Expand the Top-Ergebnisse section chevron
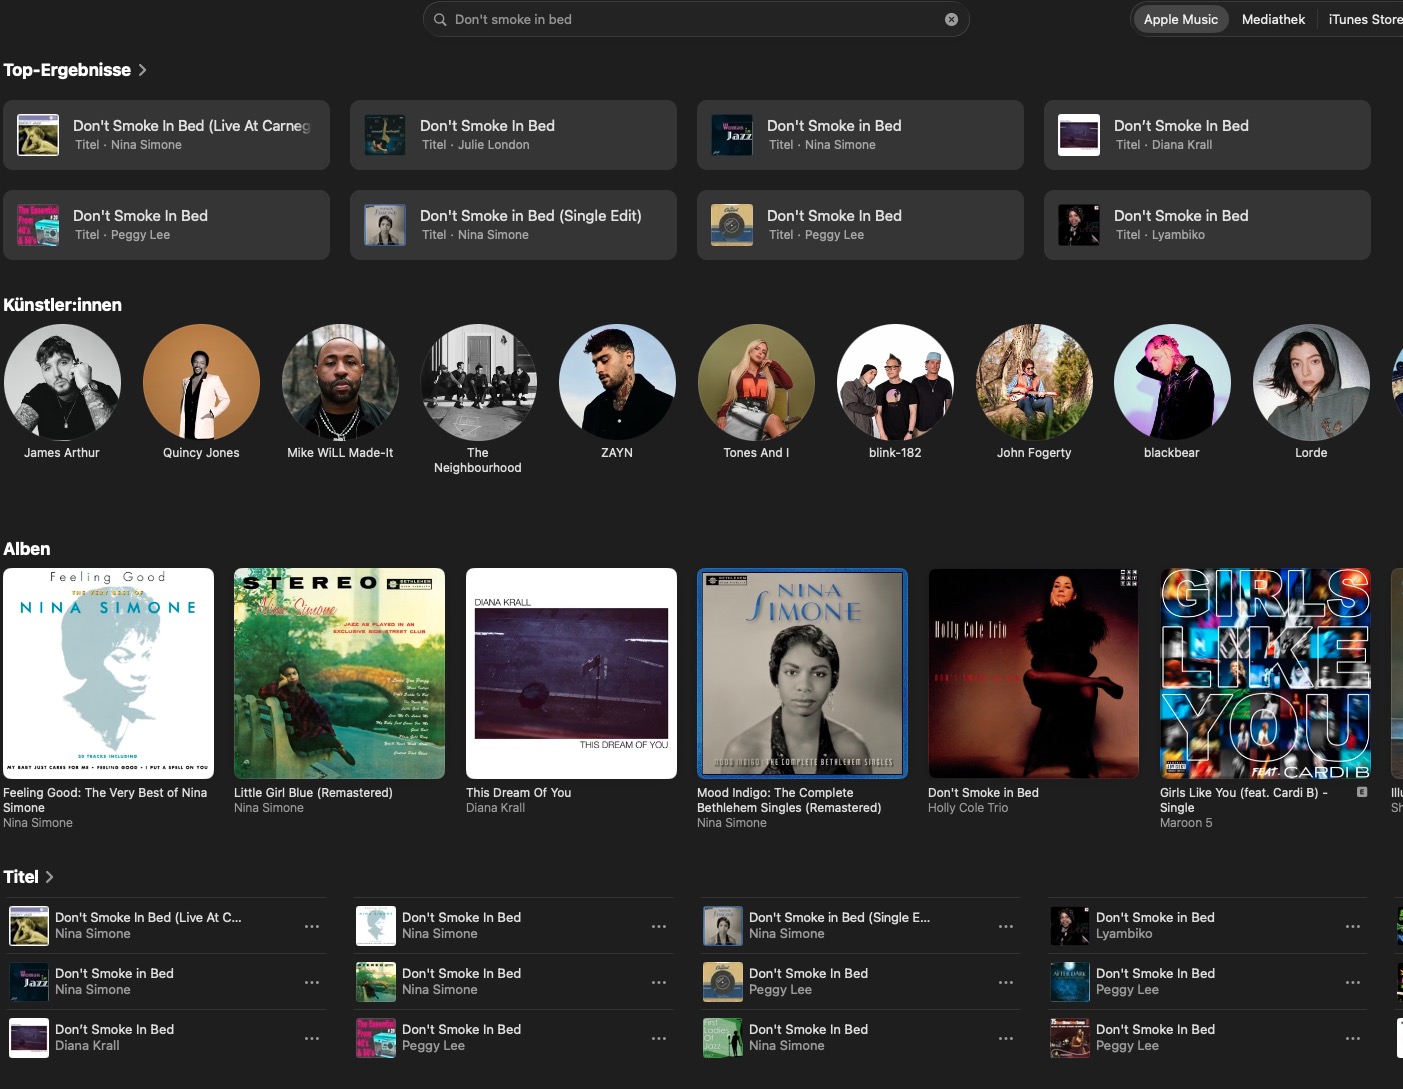Viewport: 1403px width, 1089px height. (x=142, y=70)
